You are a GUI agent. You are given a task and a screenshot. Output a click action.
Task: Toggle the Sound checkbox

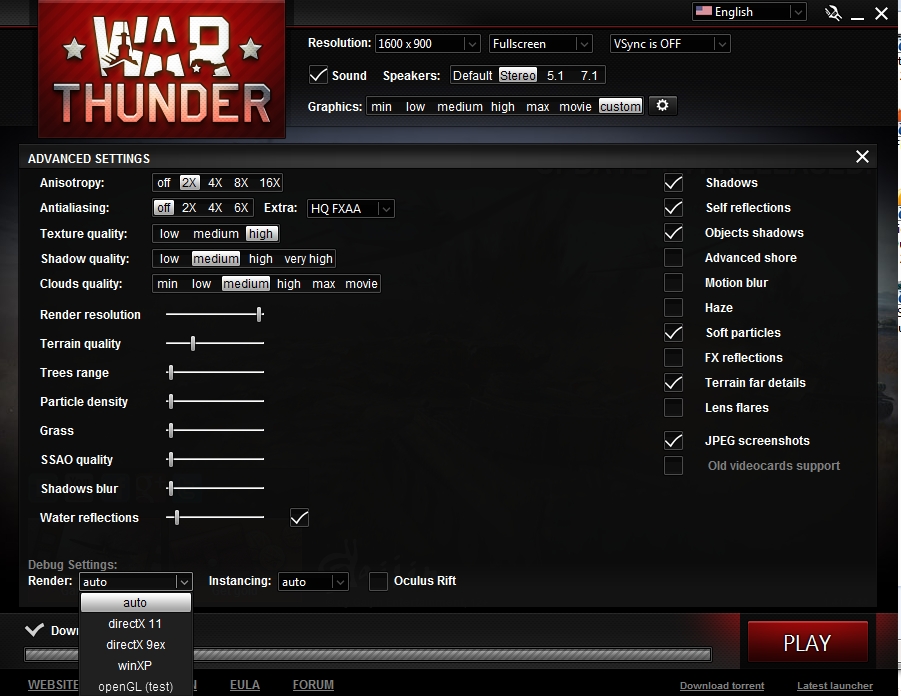[318, 75]
